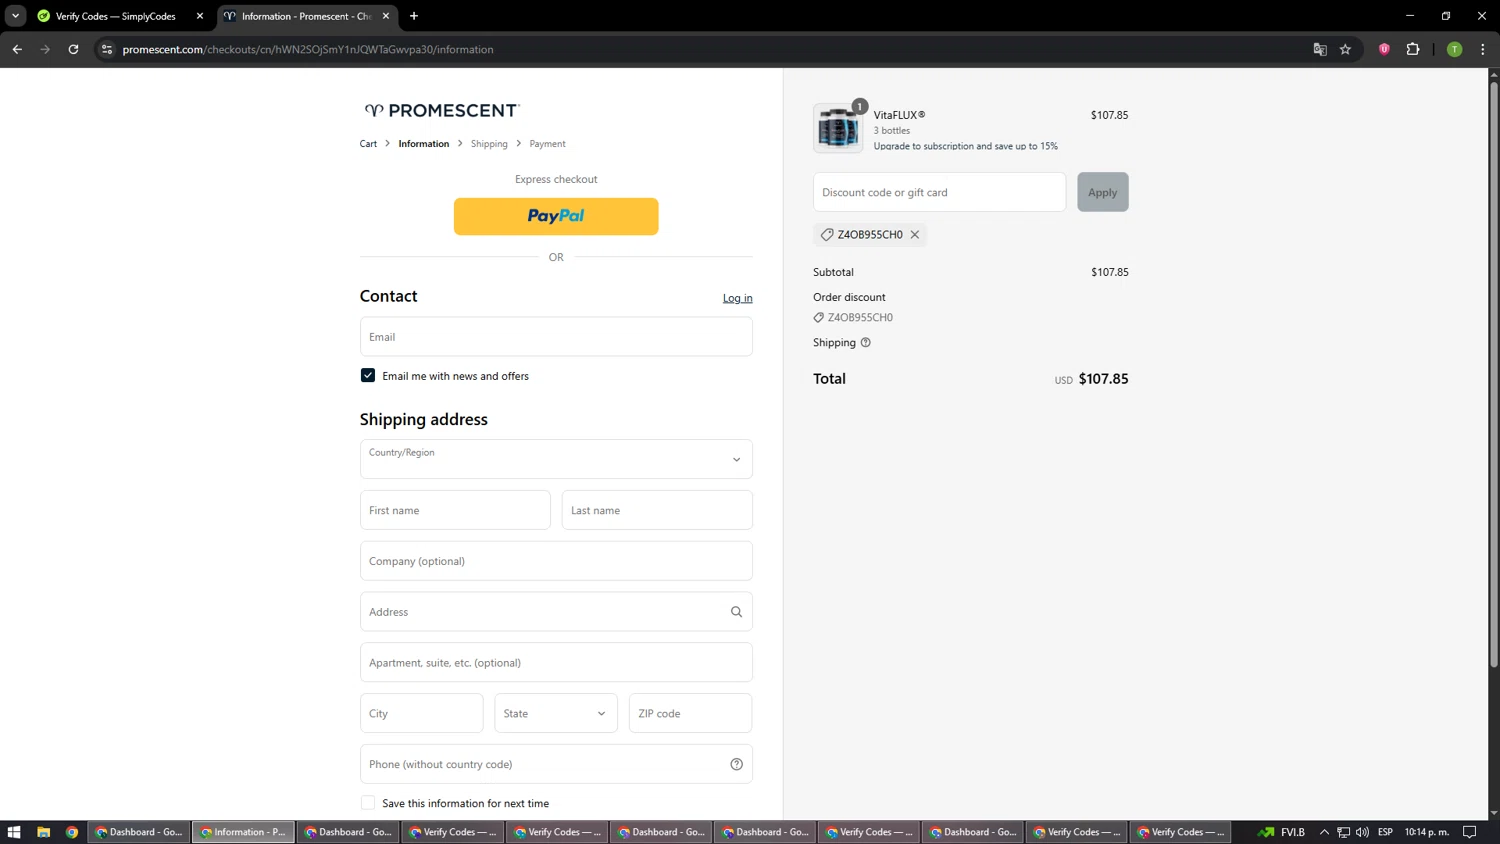Viewport: 1500px width, 844px height.
Task: Click the ZIP code field
Action: tap(690, 713)
